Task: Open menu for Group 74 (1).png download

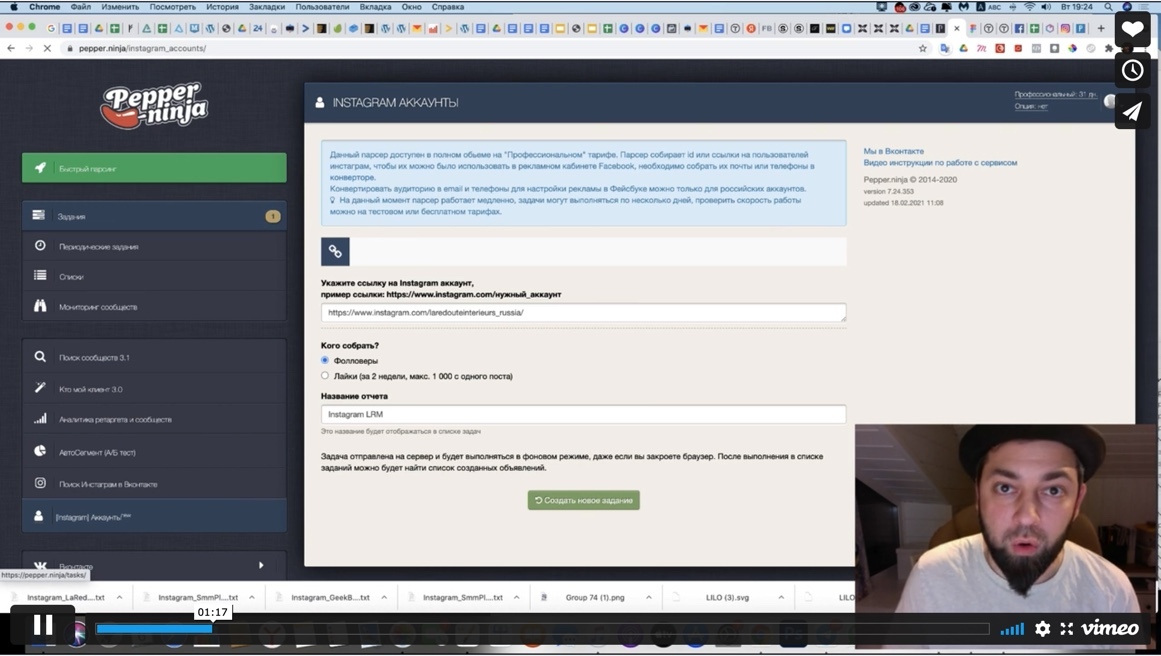Action: click(649, 597)
